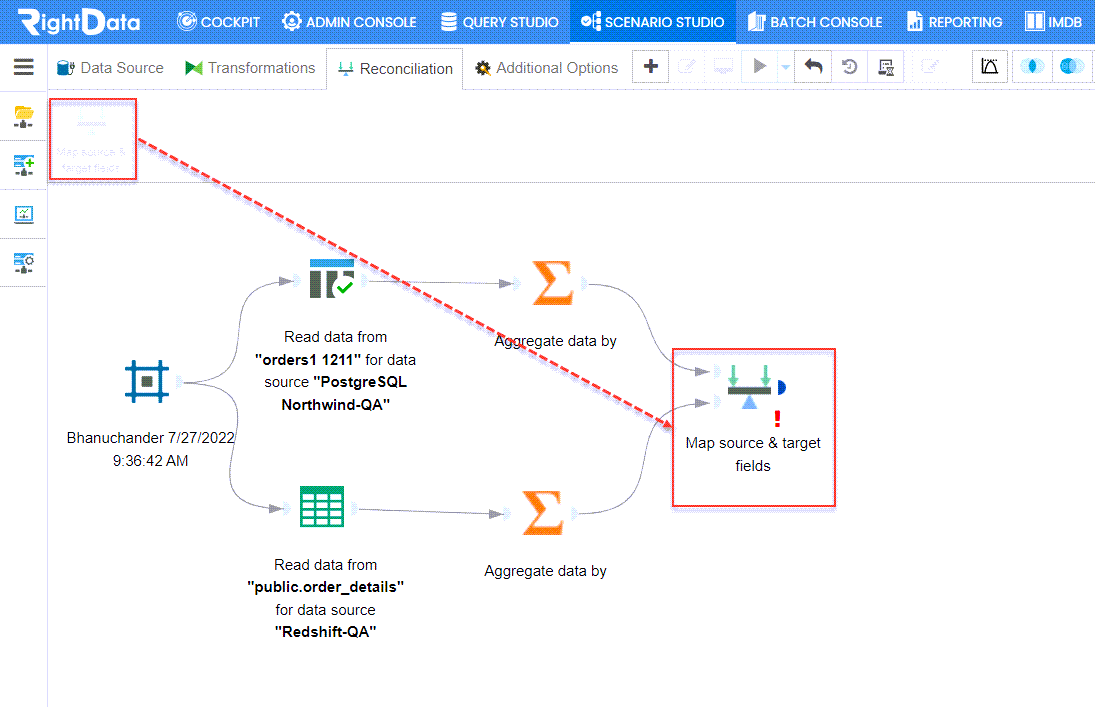Image resolution: width=1095 pixels, height=707 pixels.
Task: Toggle the hamburger menu
Action: click(24, 66)
